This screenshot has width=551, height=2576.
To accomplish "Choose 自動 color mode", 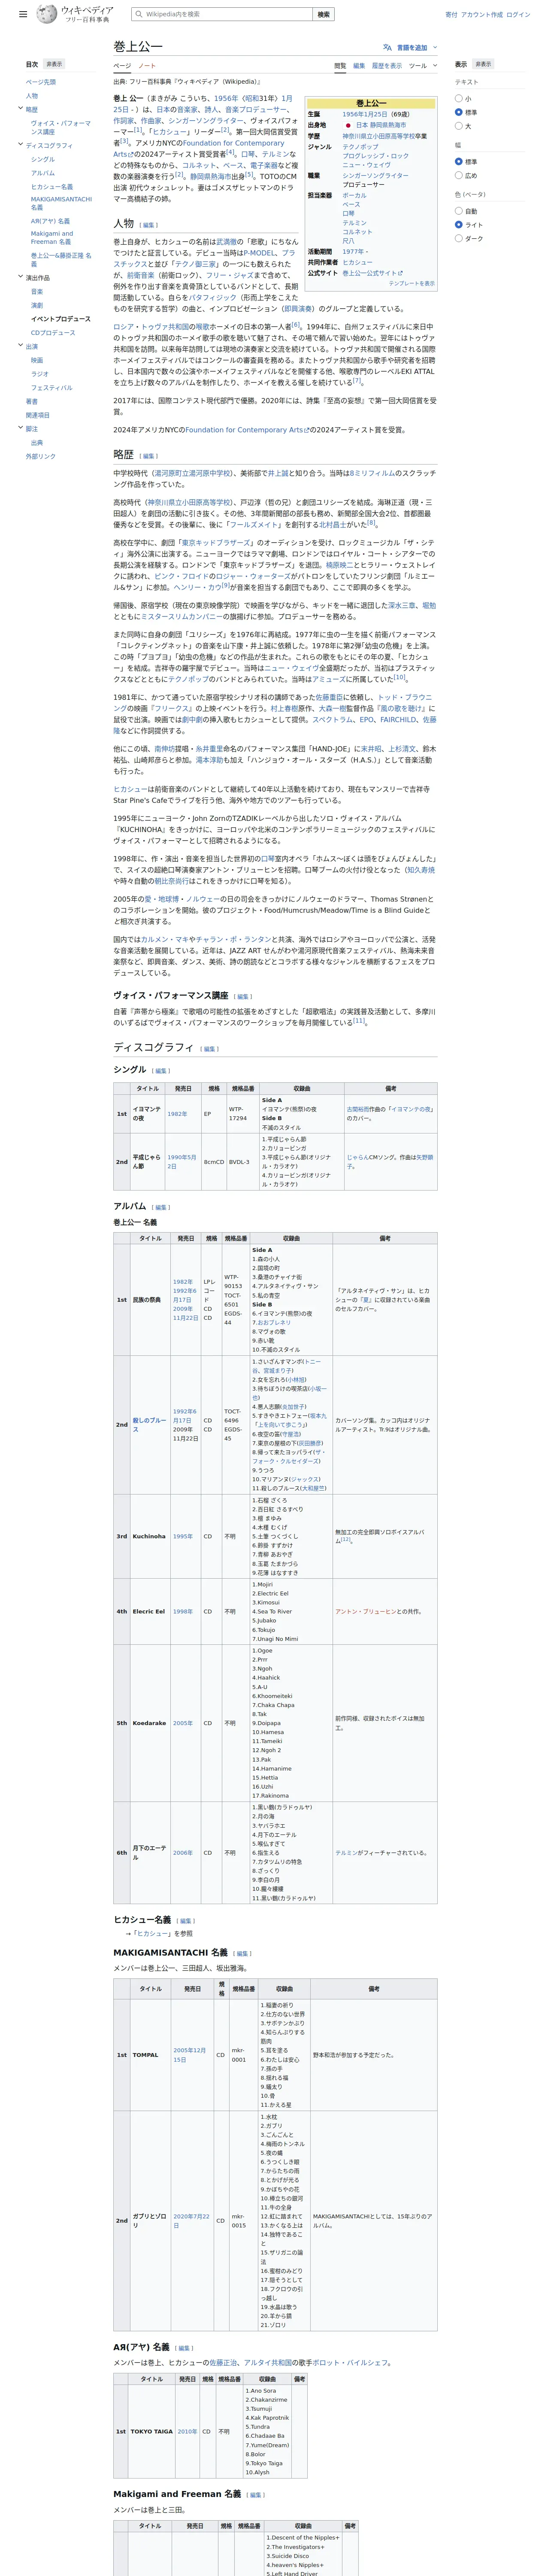I will tap(459, 211).
